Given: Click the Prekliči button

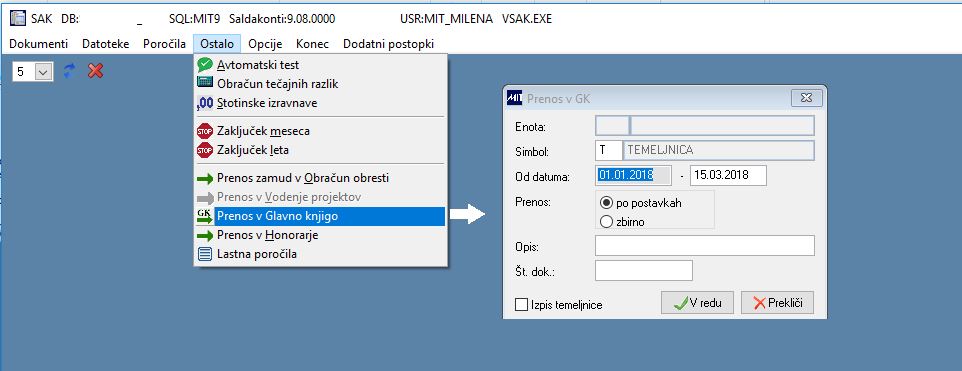Looking at the screenshot, I should click(777, 303).
